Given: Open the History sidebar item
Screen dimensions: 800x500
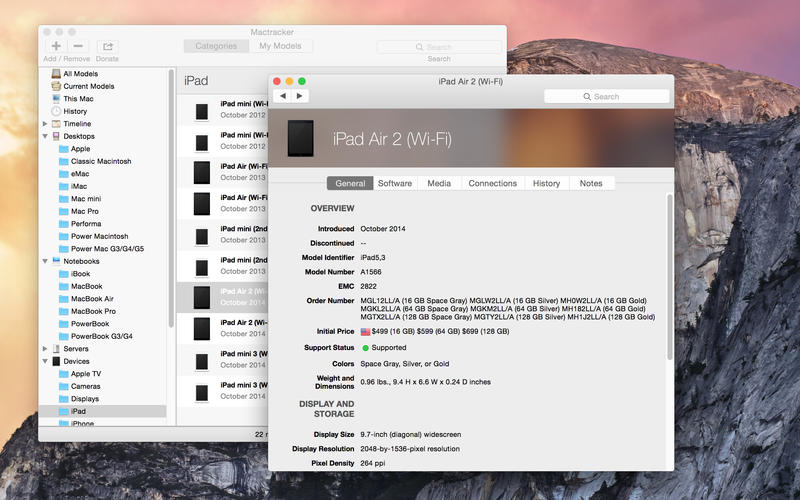Looking at the screenshot, I should point(75,111).
